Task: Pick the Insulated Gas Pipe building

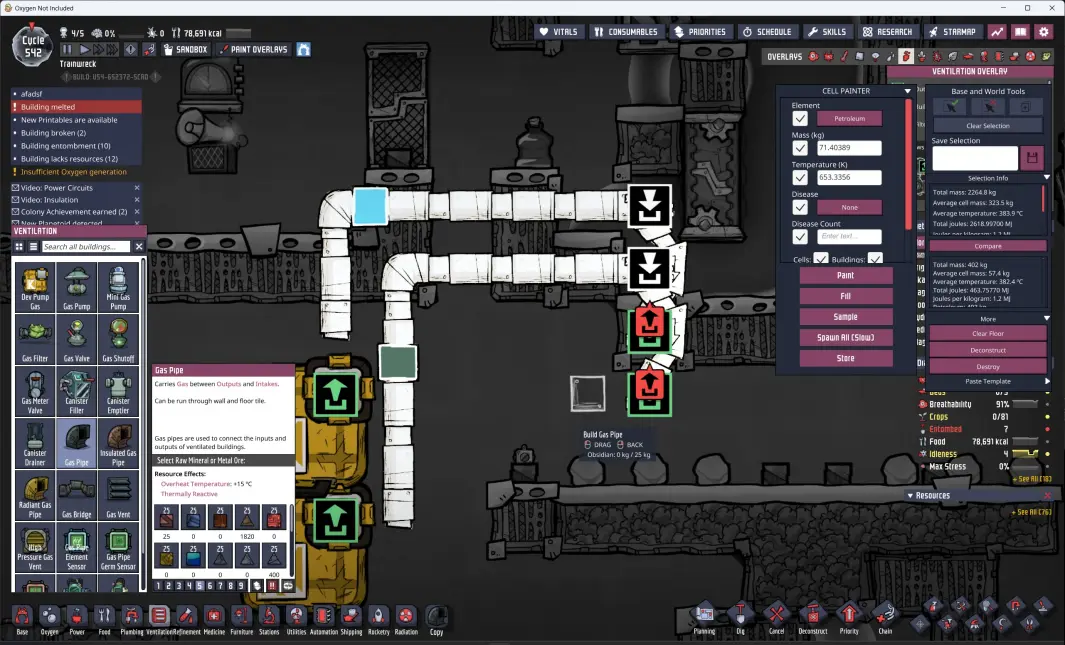Action: tap(118, 443)
